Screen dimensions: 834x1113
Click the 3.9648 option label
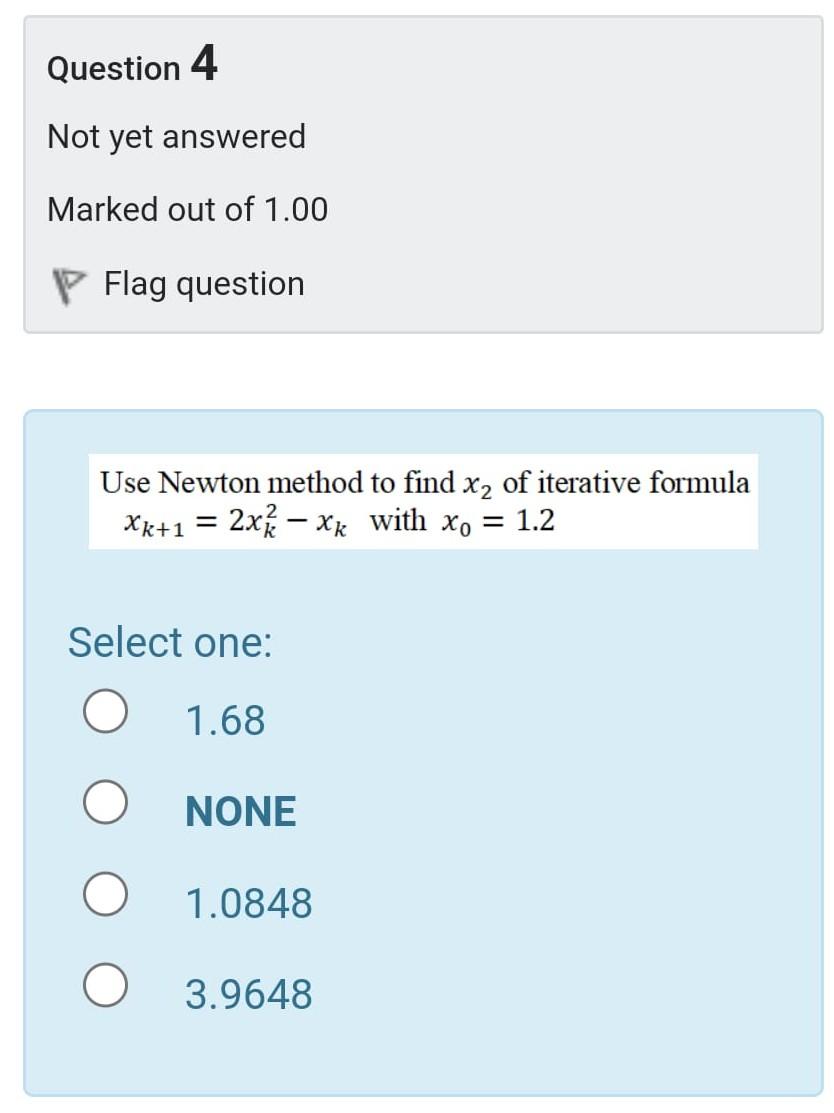[248, 994]
